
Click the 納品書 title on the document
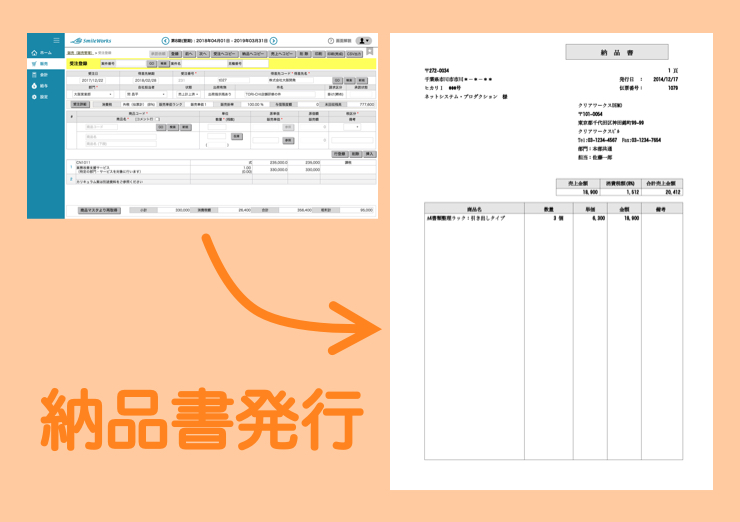(617, 52)
